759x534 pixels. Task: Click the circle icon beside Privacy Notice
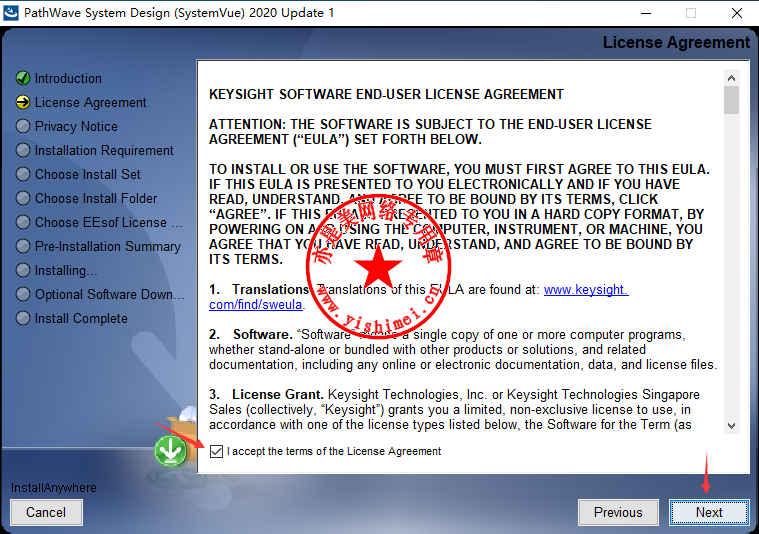point(23,126)
